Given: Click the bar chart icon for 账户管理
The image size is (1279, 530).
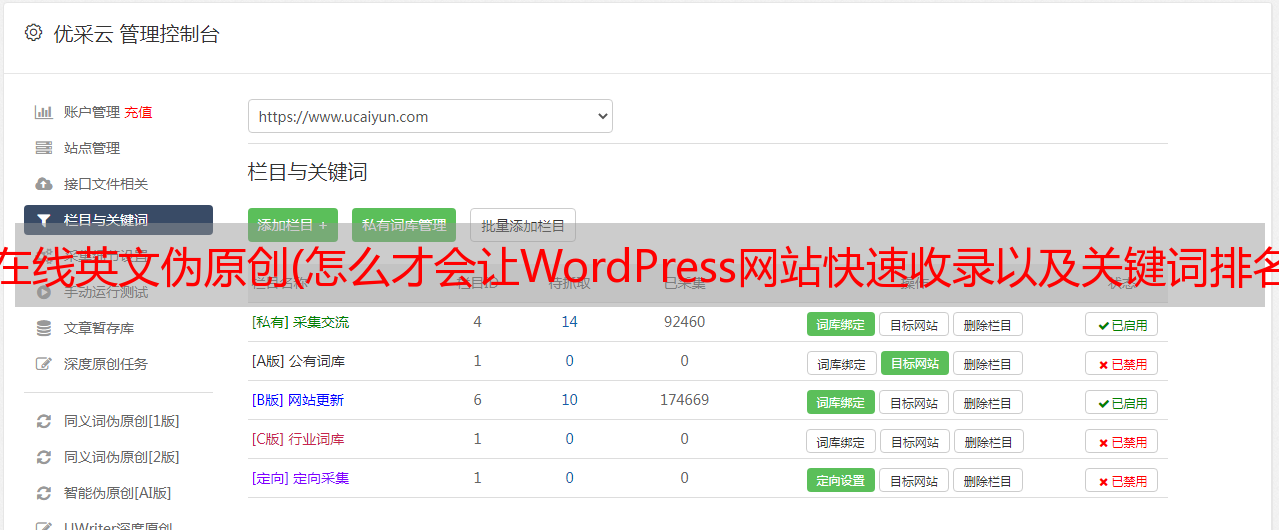Looking at the screenshot, I should tap(44, 112).
